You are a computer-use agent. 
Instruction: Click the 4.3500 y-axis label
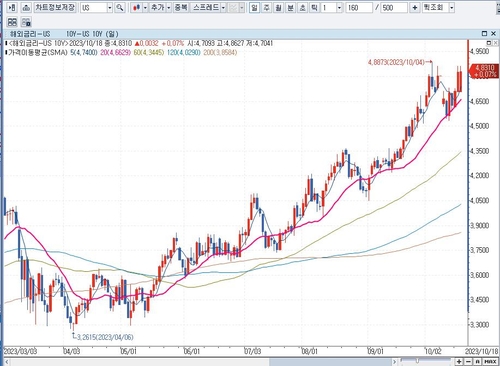coord(480,151)
